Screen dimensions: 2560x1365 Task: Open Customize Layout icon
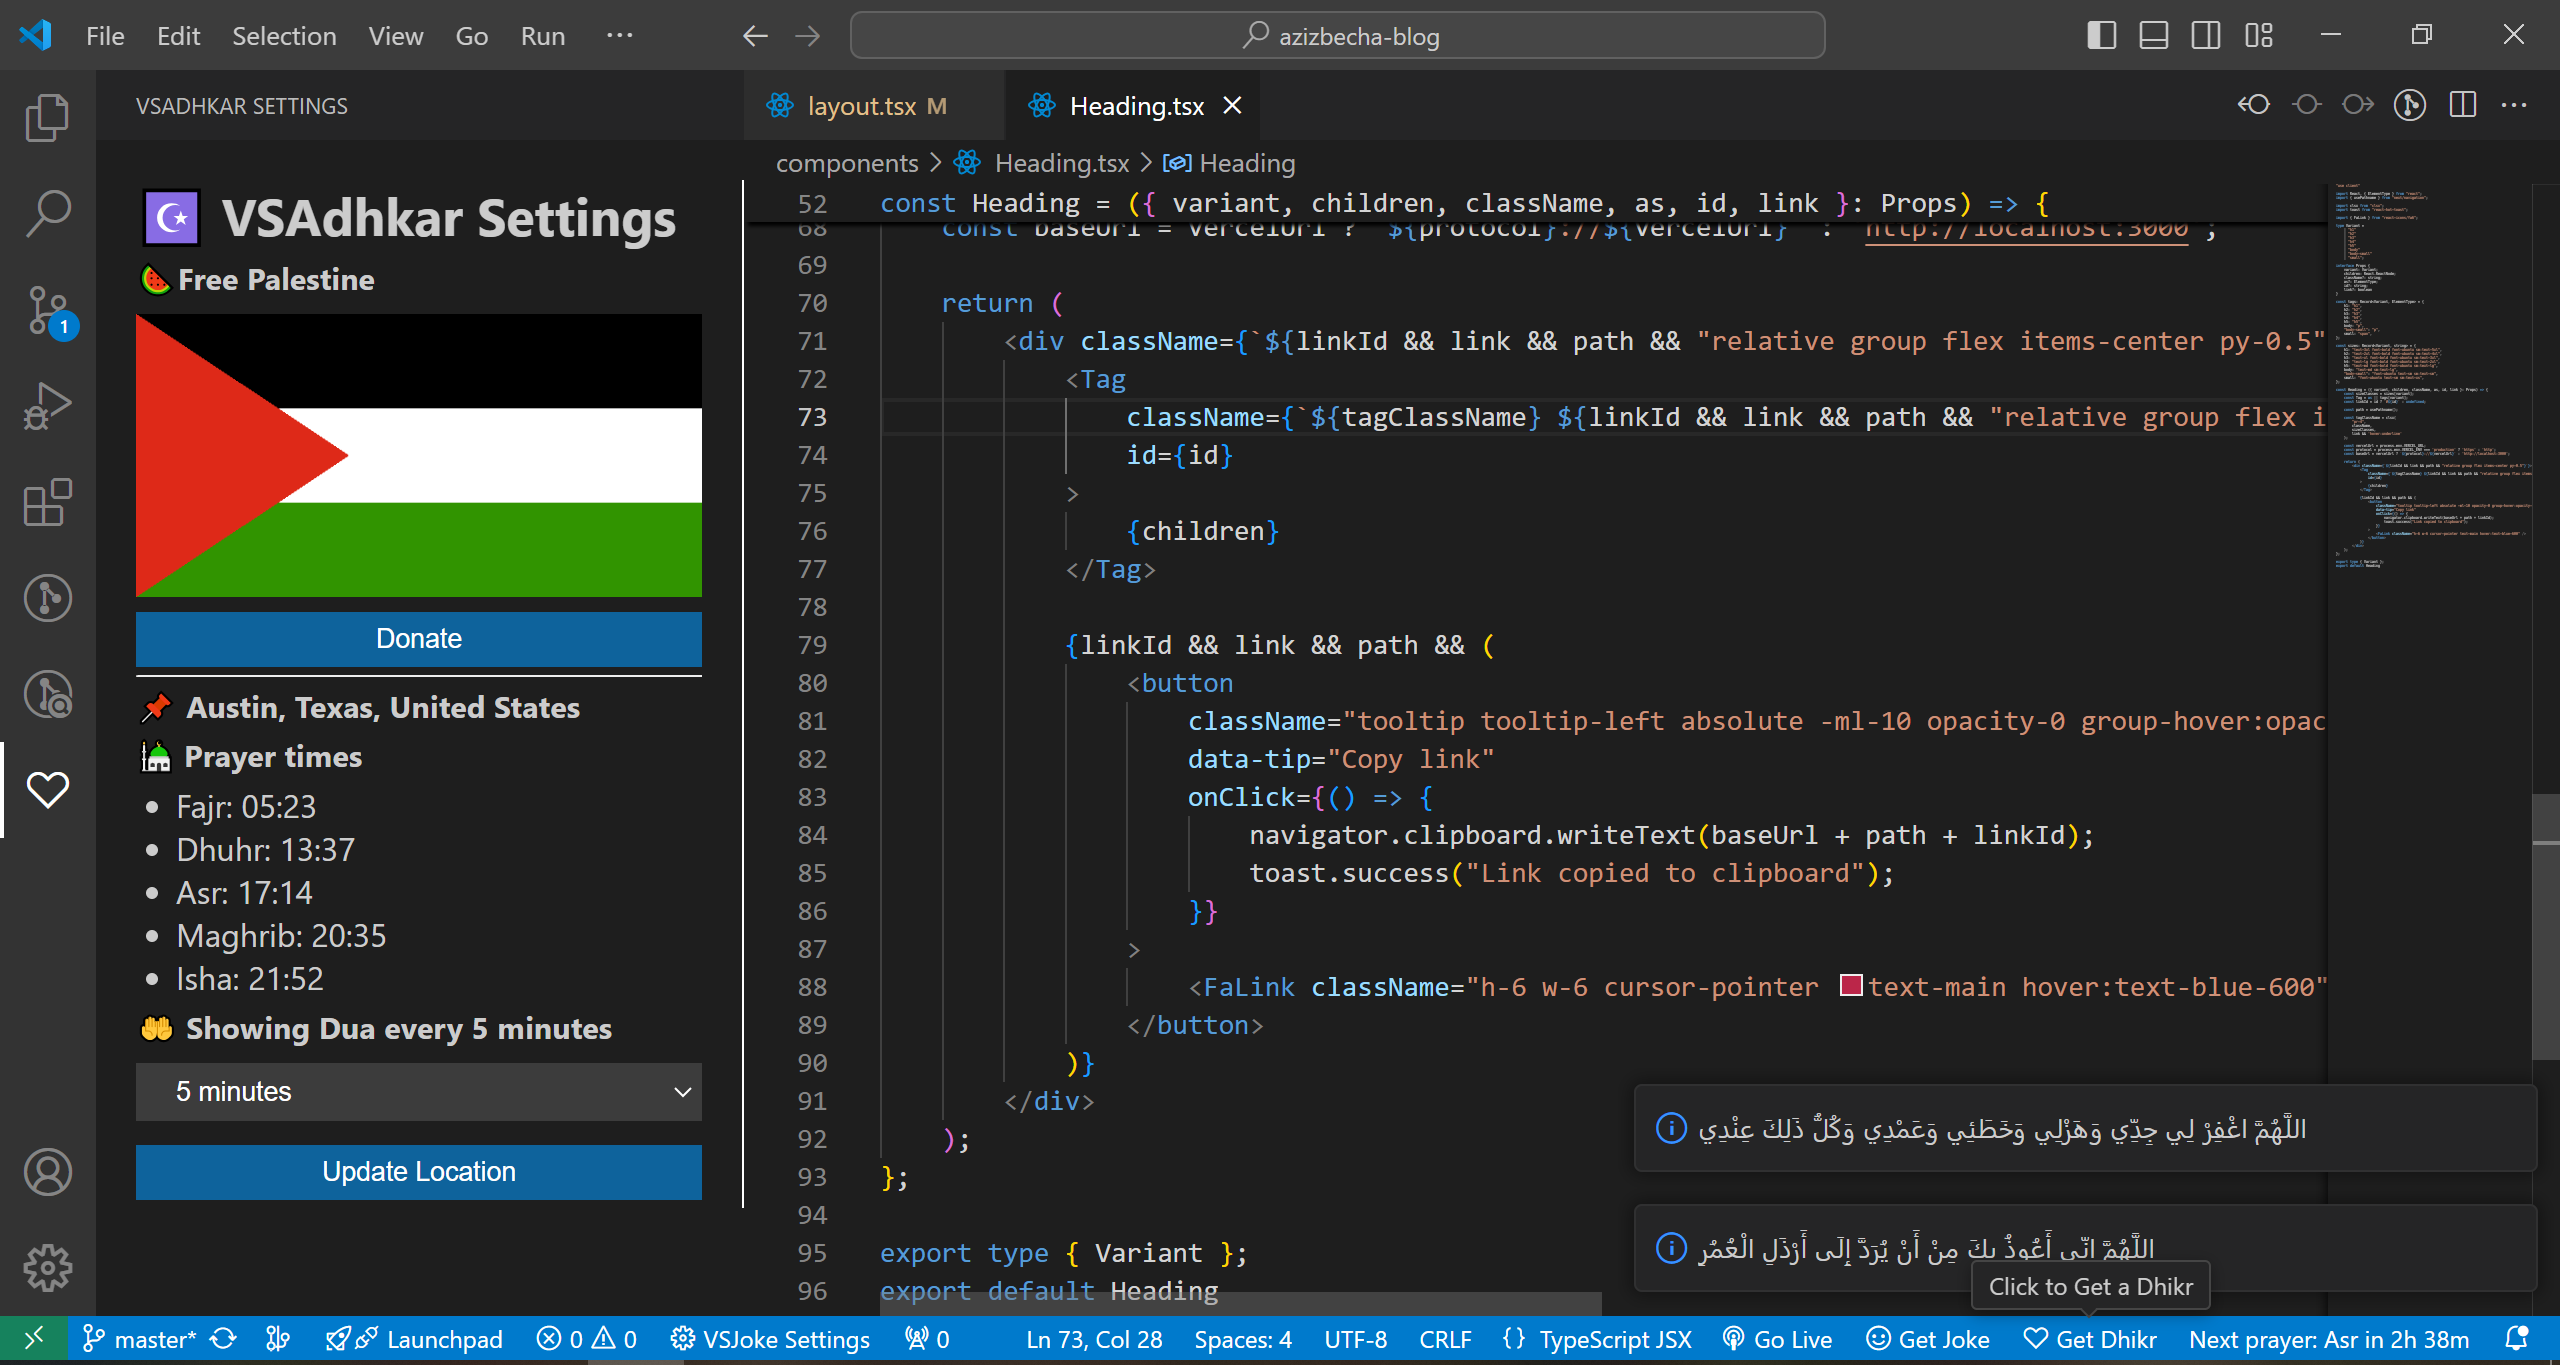click(x=2258, y=36)
